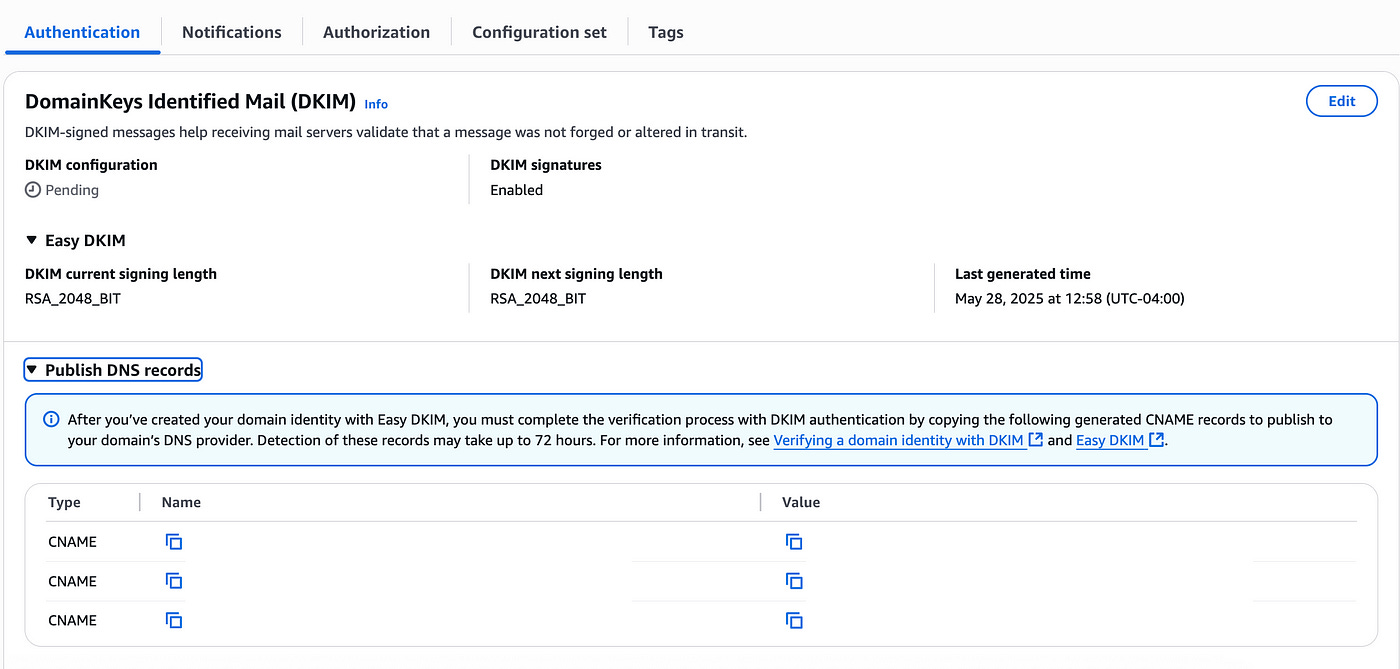Copy the third CNAME record name
The height and width of the screenshot is (669, 1400).
174,620
